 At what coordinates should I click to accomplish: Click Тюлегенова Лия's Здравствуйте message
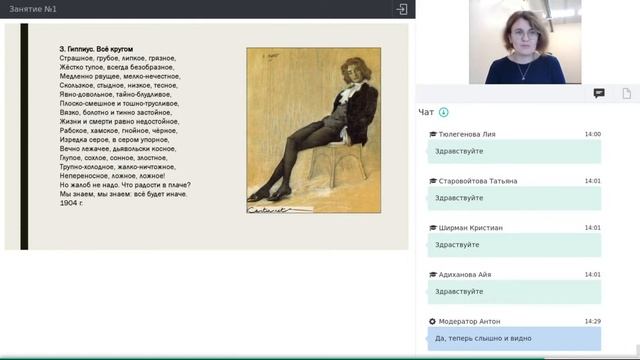point(514,151)
